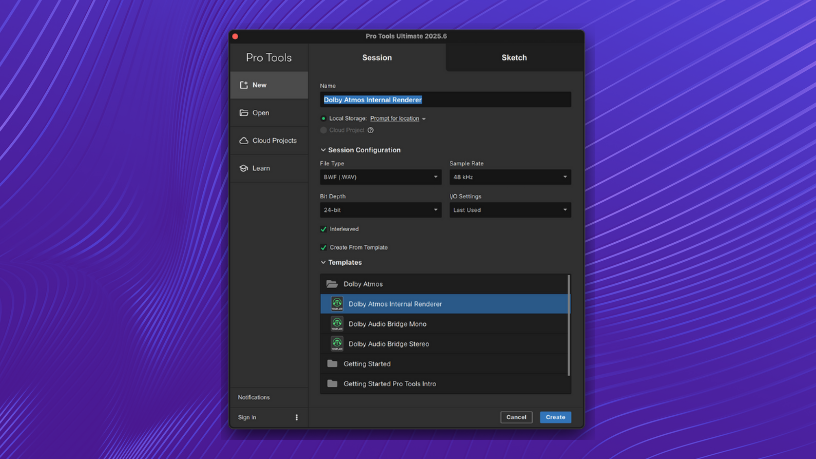Click the Cloud Projects cloud icon
The width and height of the screenshot is (816, 459).
(244, 141)
